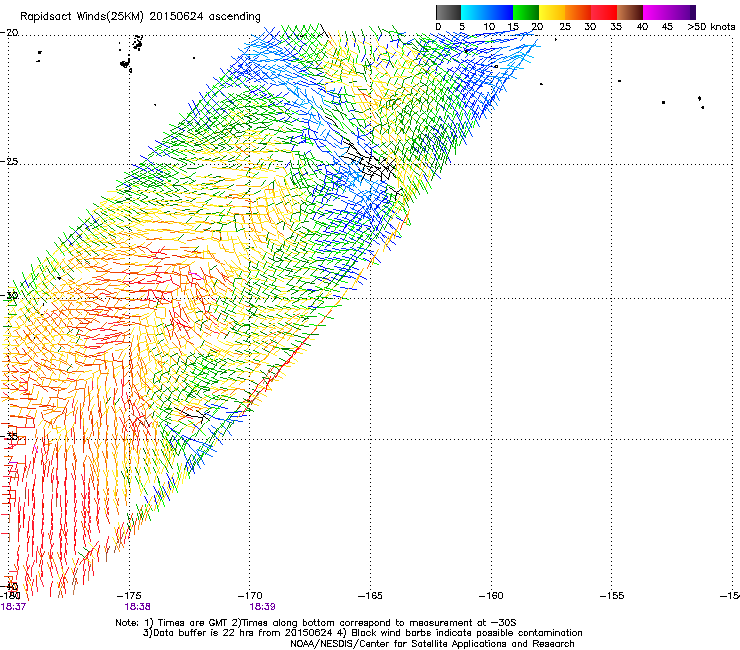The height and width of the screenshot is (650, 740).
Task: Click the -160 longitude axis label
Action: [x=491, y=596]
